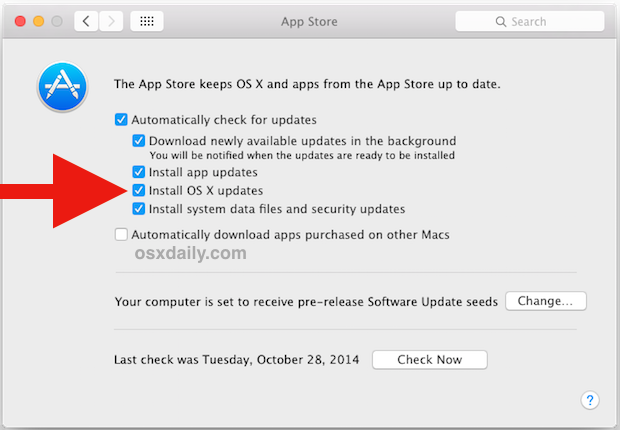The width and height of the screenshot is (620, 430).
Task: Go forward with the right chevron
Action: click(112, 21)
